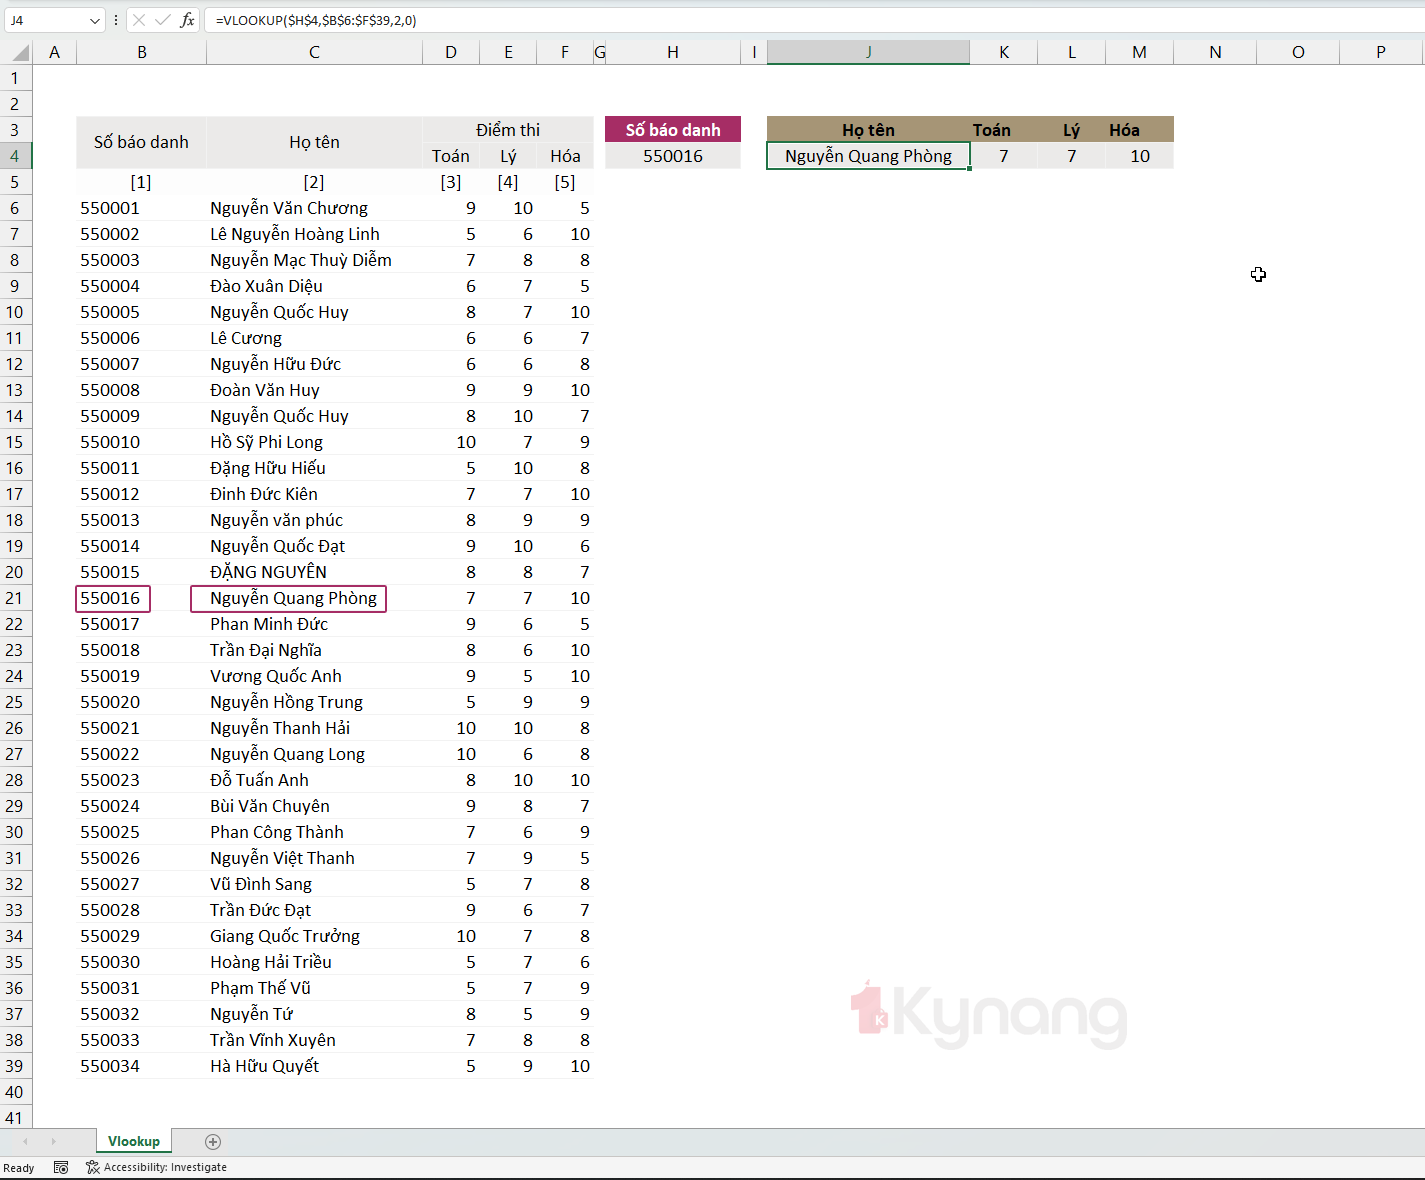Click name 'Nguyễn Văn Chương'
This screenshot has height=1180, width=1425.
pos(289,208)
